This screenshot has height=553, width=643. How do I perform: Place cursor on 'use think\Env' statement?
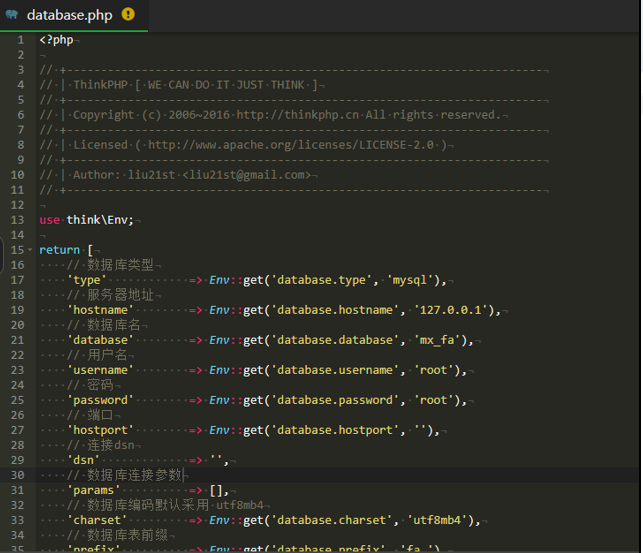pos(86,219)
